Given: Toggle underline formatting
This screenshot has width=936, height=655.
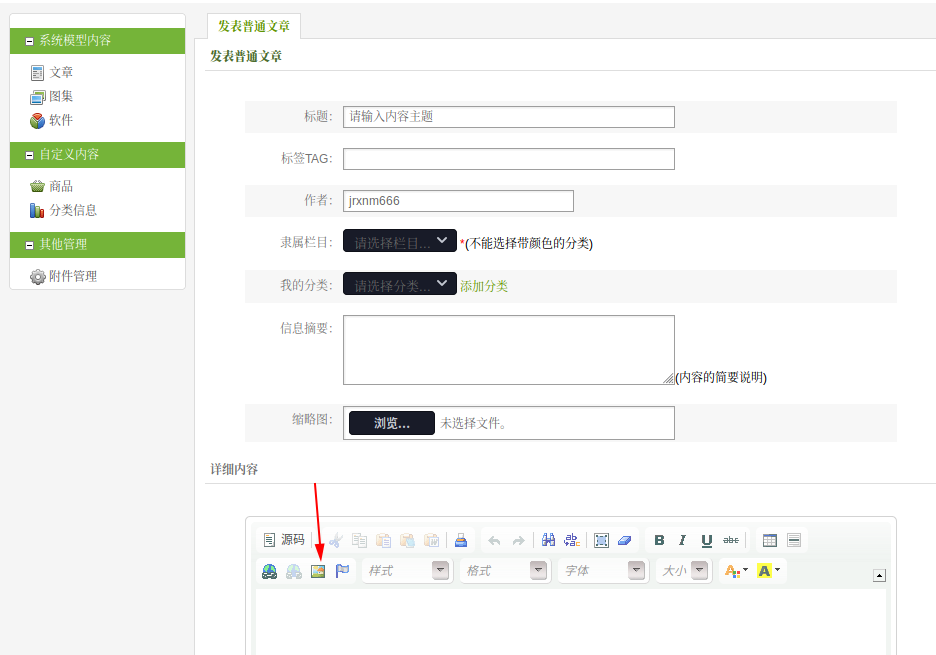Looking at the screenshot, I should tap(707, 540).
